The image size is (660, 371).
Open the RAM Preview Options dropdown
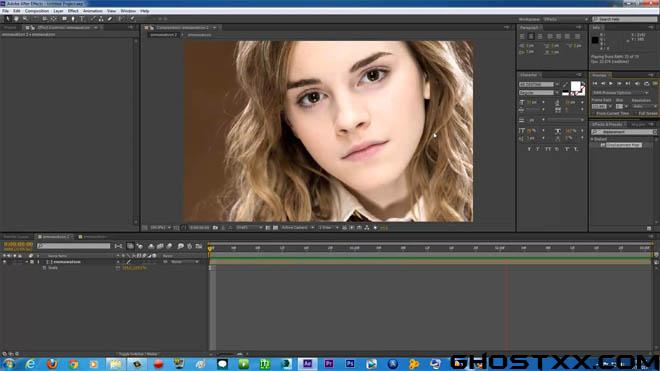(x=620, y=93)
